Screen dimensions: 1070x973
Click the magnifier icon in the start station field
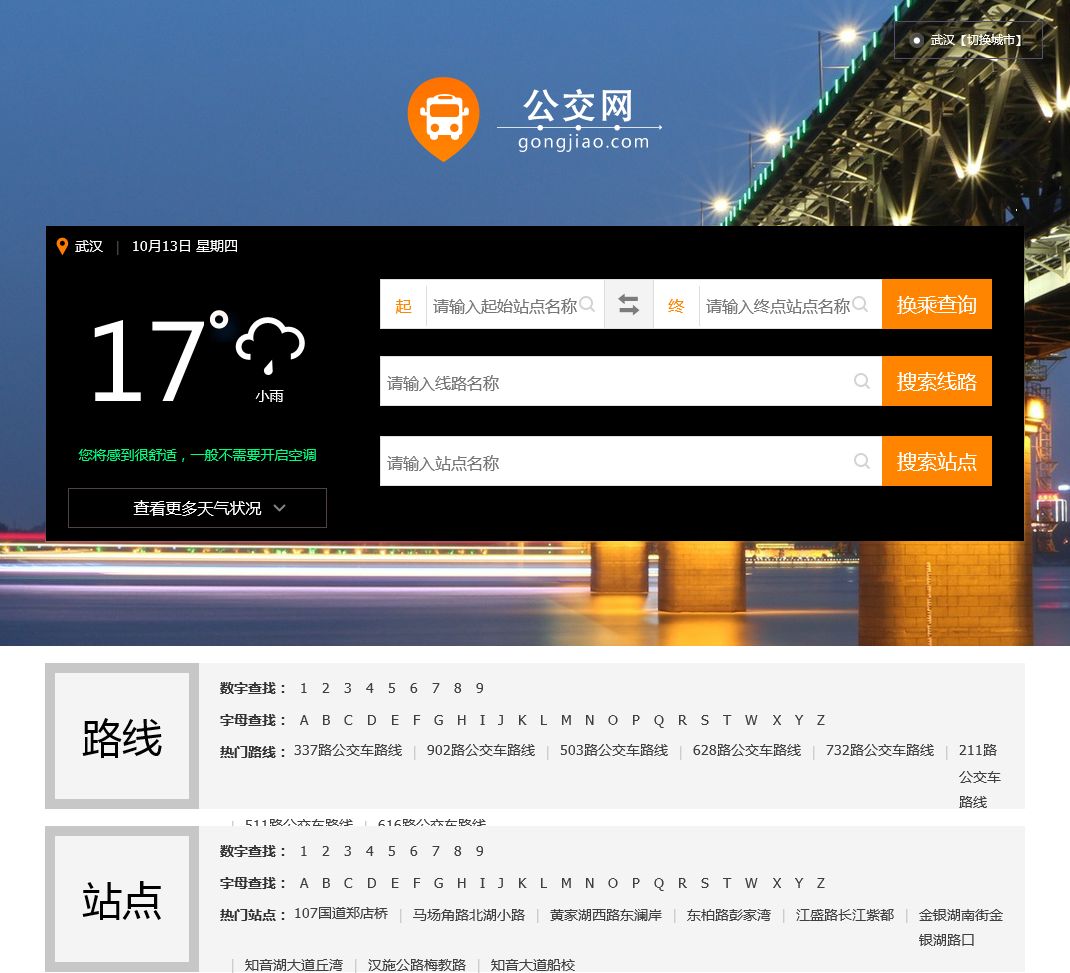pyautogui.click(x=587, y=304)
